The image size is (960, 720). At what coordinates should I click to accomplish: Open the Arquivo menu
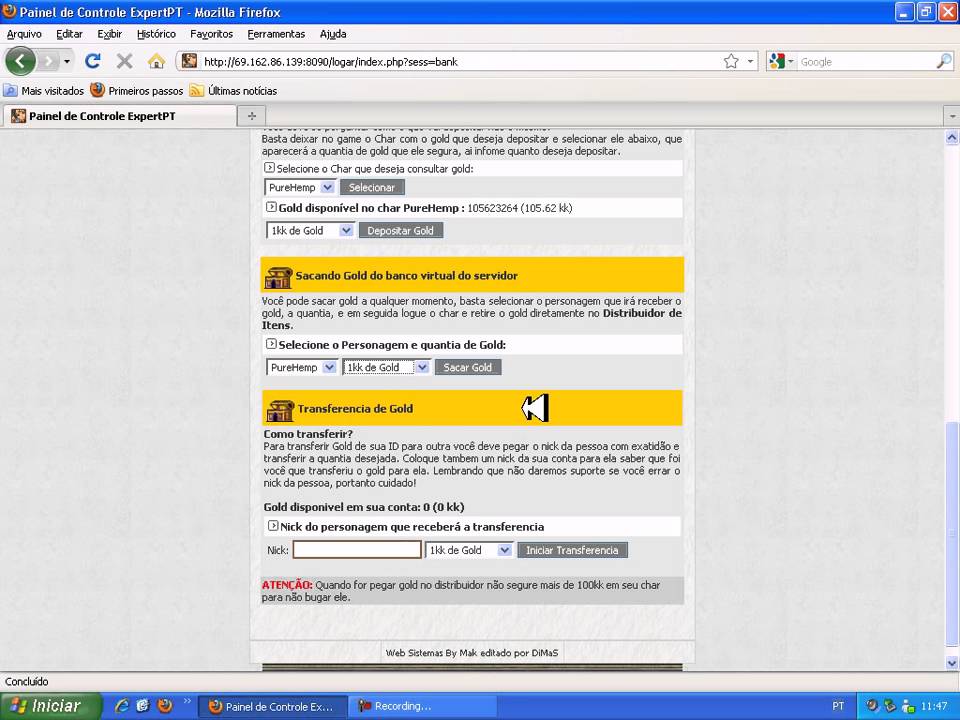click(x=24, y=34)
